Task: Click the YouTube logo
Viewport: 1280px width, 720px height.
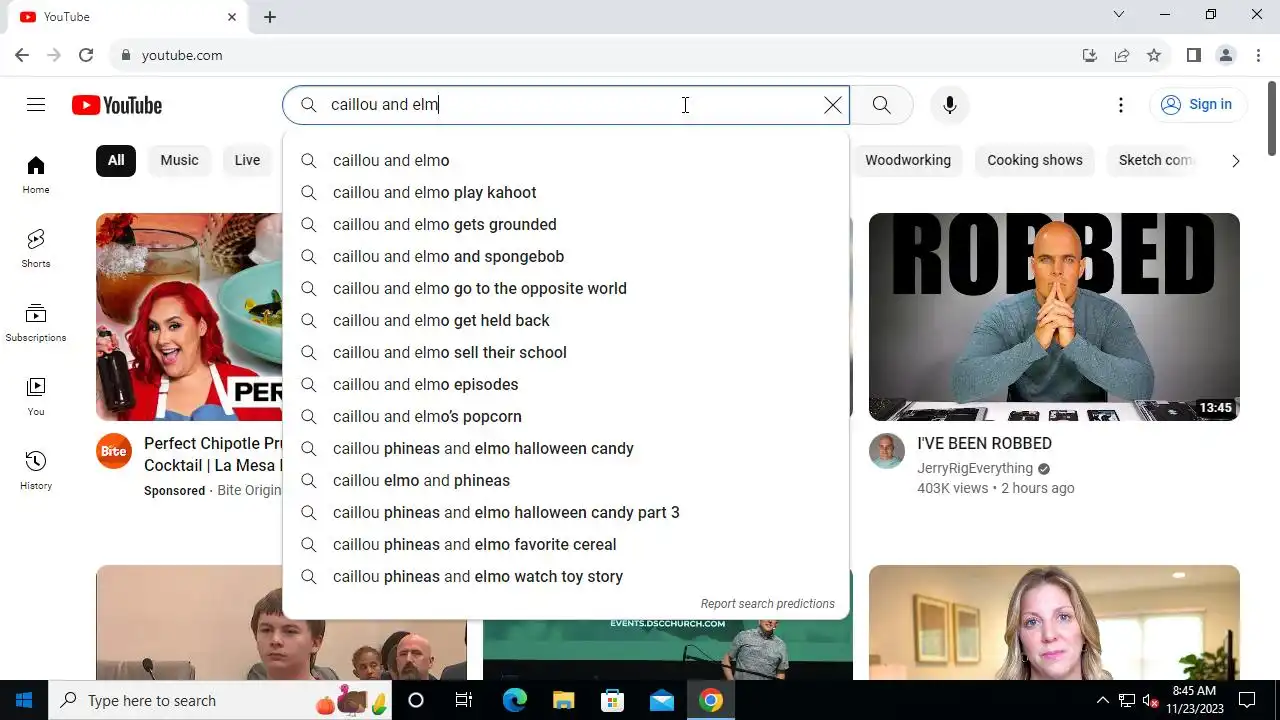Action: tap(117, 105)
